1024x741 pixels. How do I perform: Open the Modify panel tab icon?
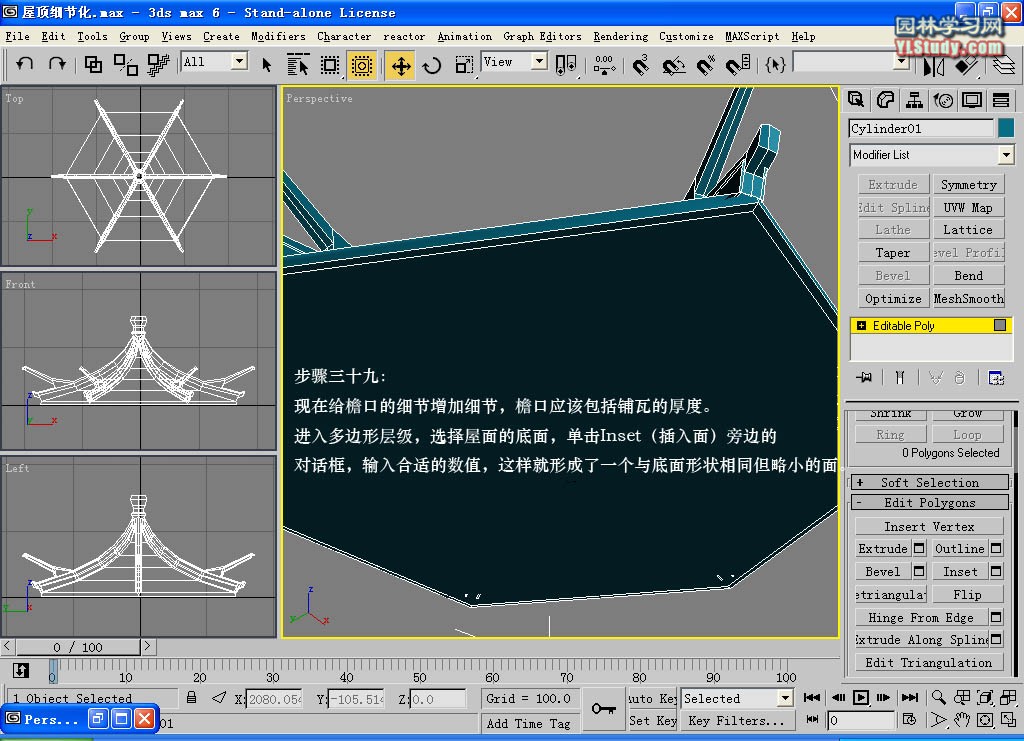coord(885,100)
